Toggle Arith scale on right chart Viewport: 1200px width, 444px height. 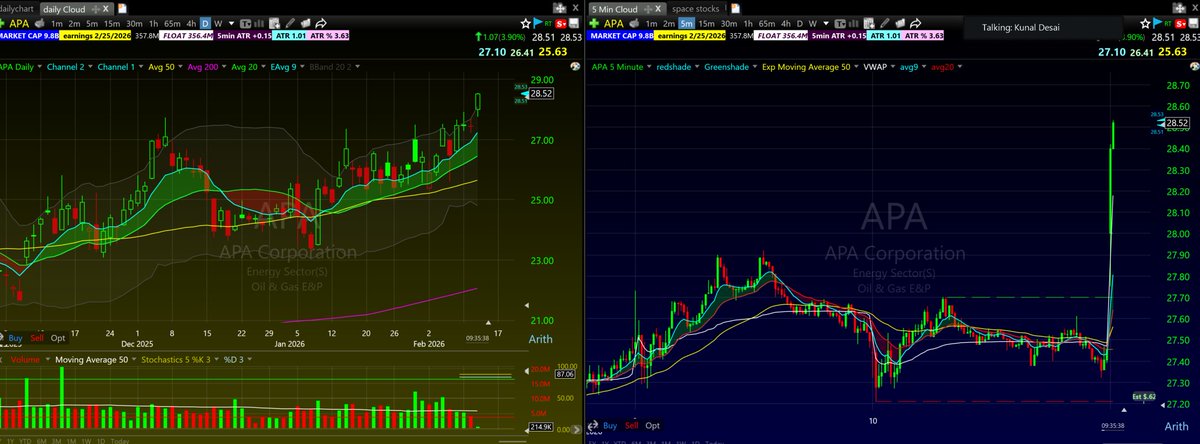click(1176, 425)
